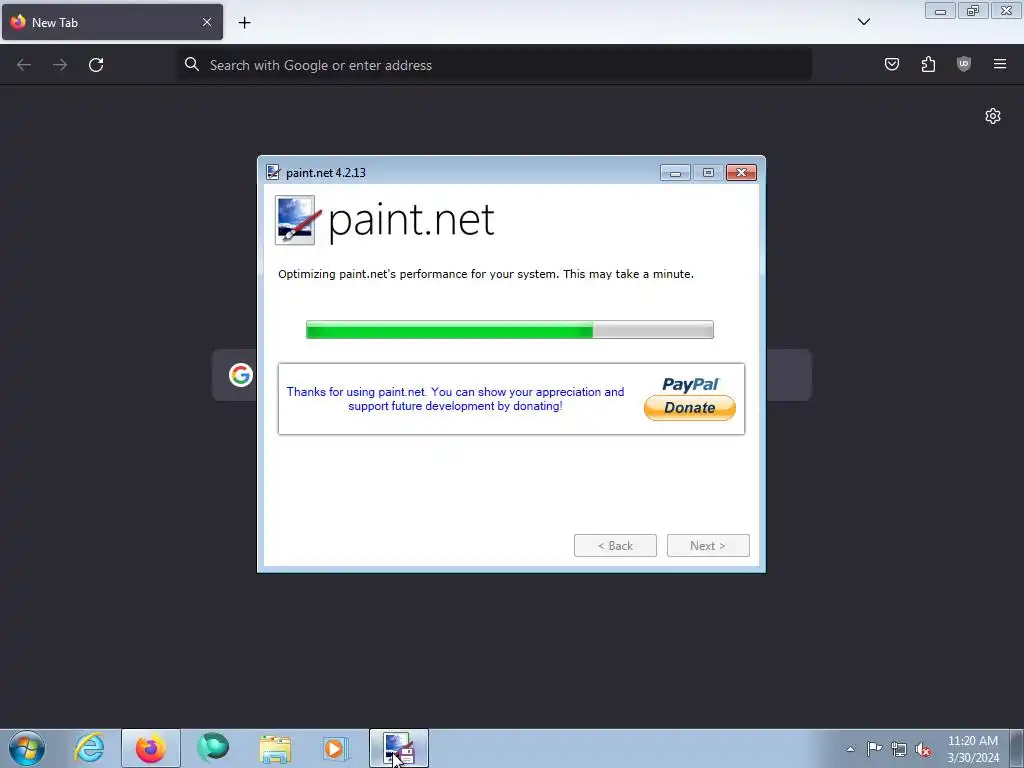The image size is (1024, 768).
Task: Open Windows Media Player from taskbar
Action: (x=337, y=748)
